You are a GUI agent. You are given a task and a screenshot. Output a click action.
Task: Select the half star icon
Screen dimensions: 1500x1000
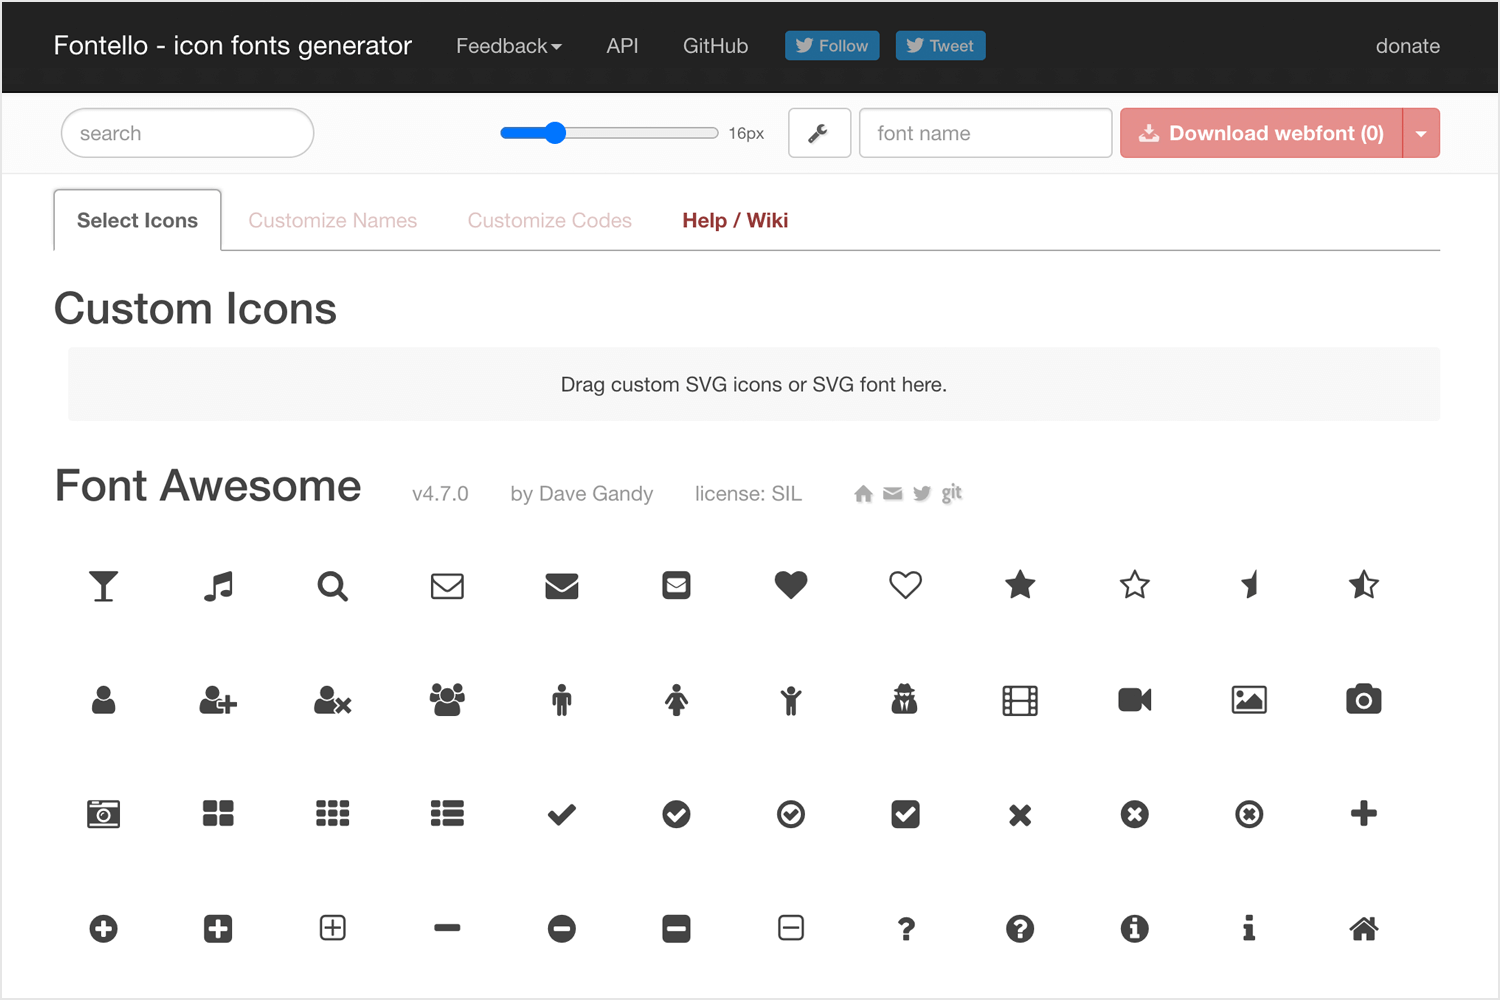[1249, 585]
